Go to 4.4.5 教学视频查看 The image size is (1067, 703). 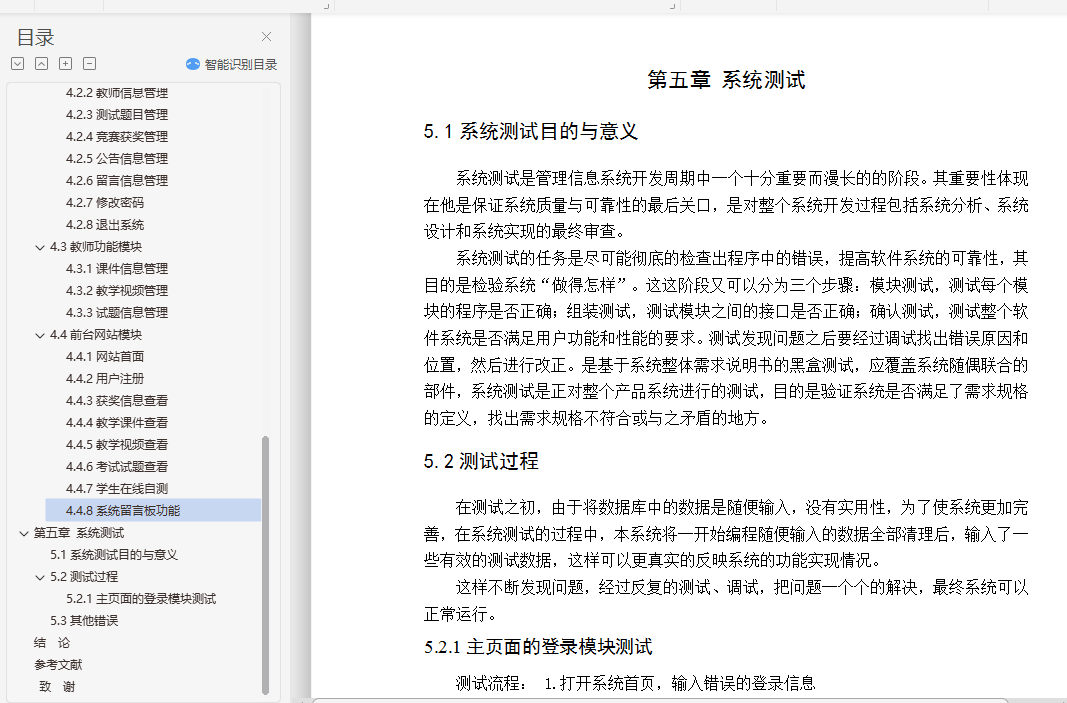(117, 444)
